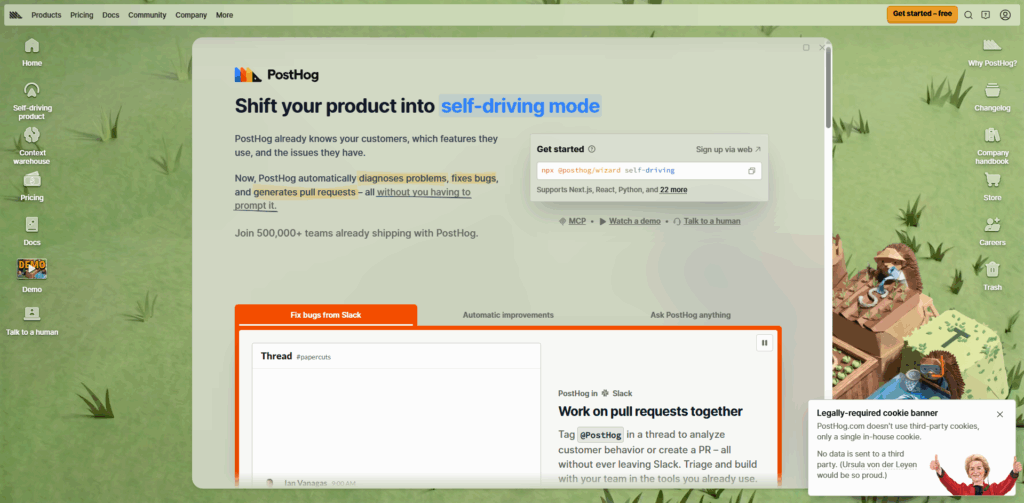Click Work on pull requests together heading
This screenshot has height=503, width=1024.
point(650,412)
